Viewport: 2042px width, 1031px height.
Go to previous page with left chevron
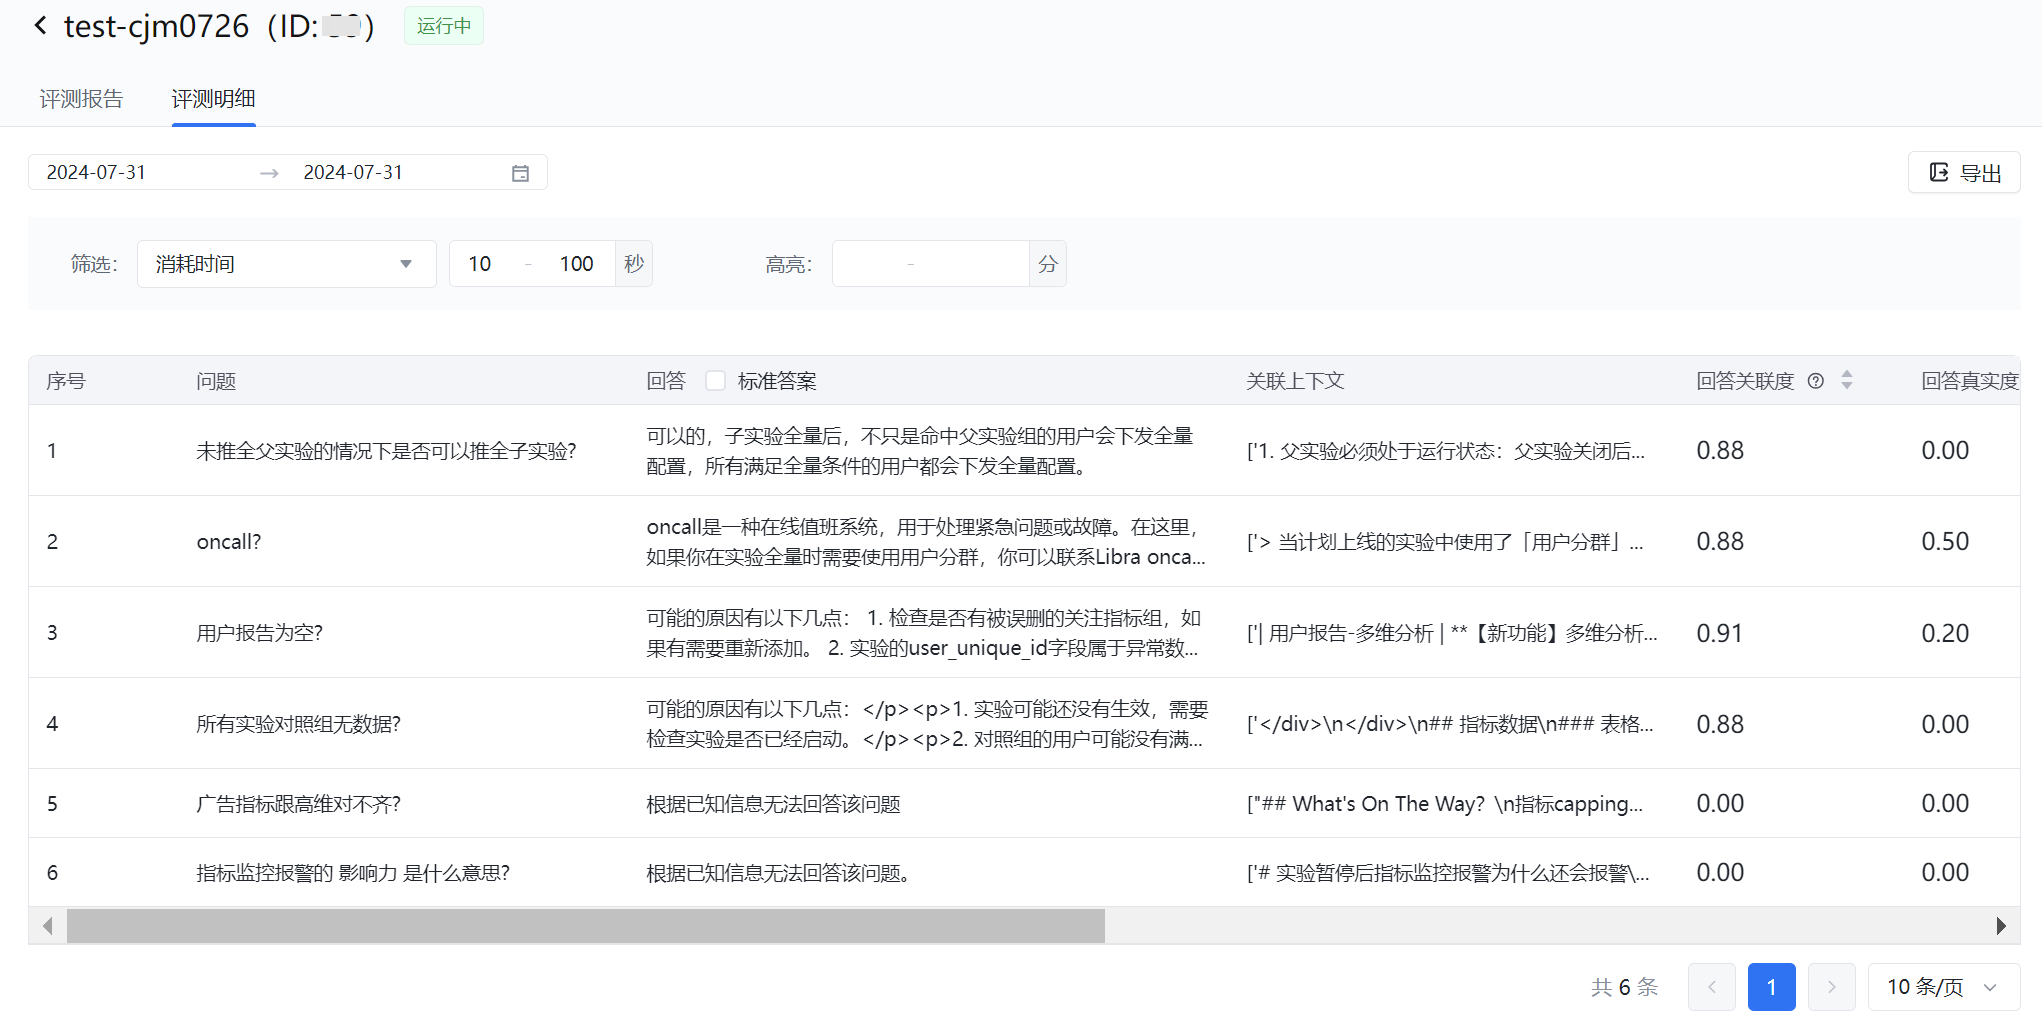[1712, 987]
